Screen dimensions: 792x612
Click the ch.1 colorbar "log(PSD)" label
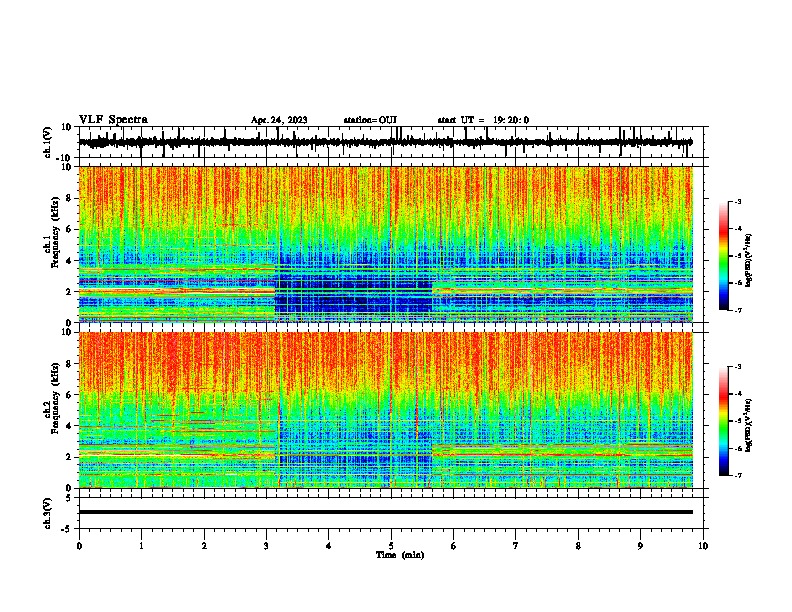coord(749,261)
